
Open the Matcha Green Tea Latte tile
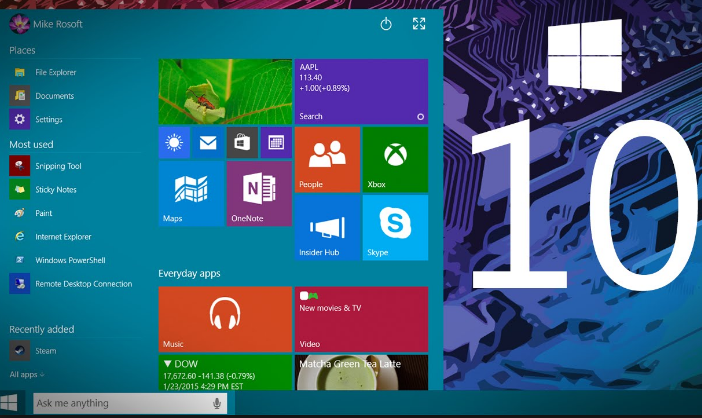tap(361, 372)
